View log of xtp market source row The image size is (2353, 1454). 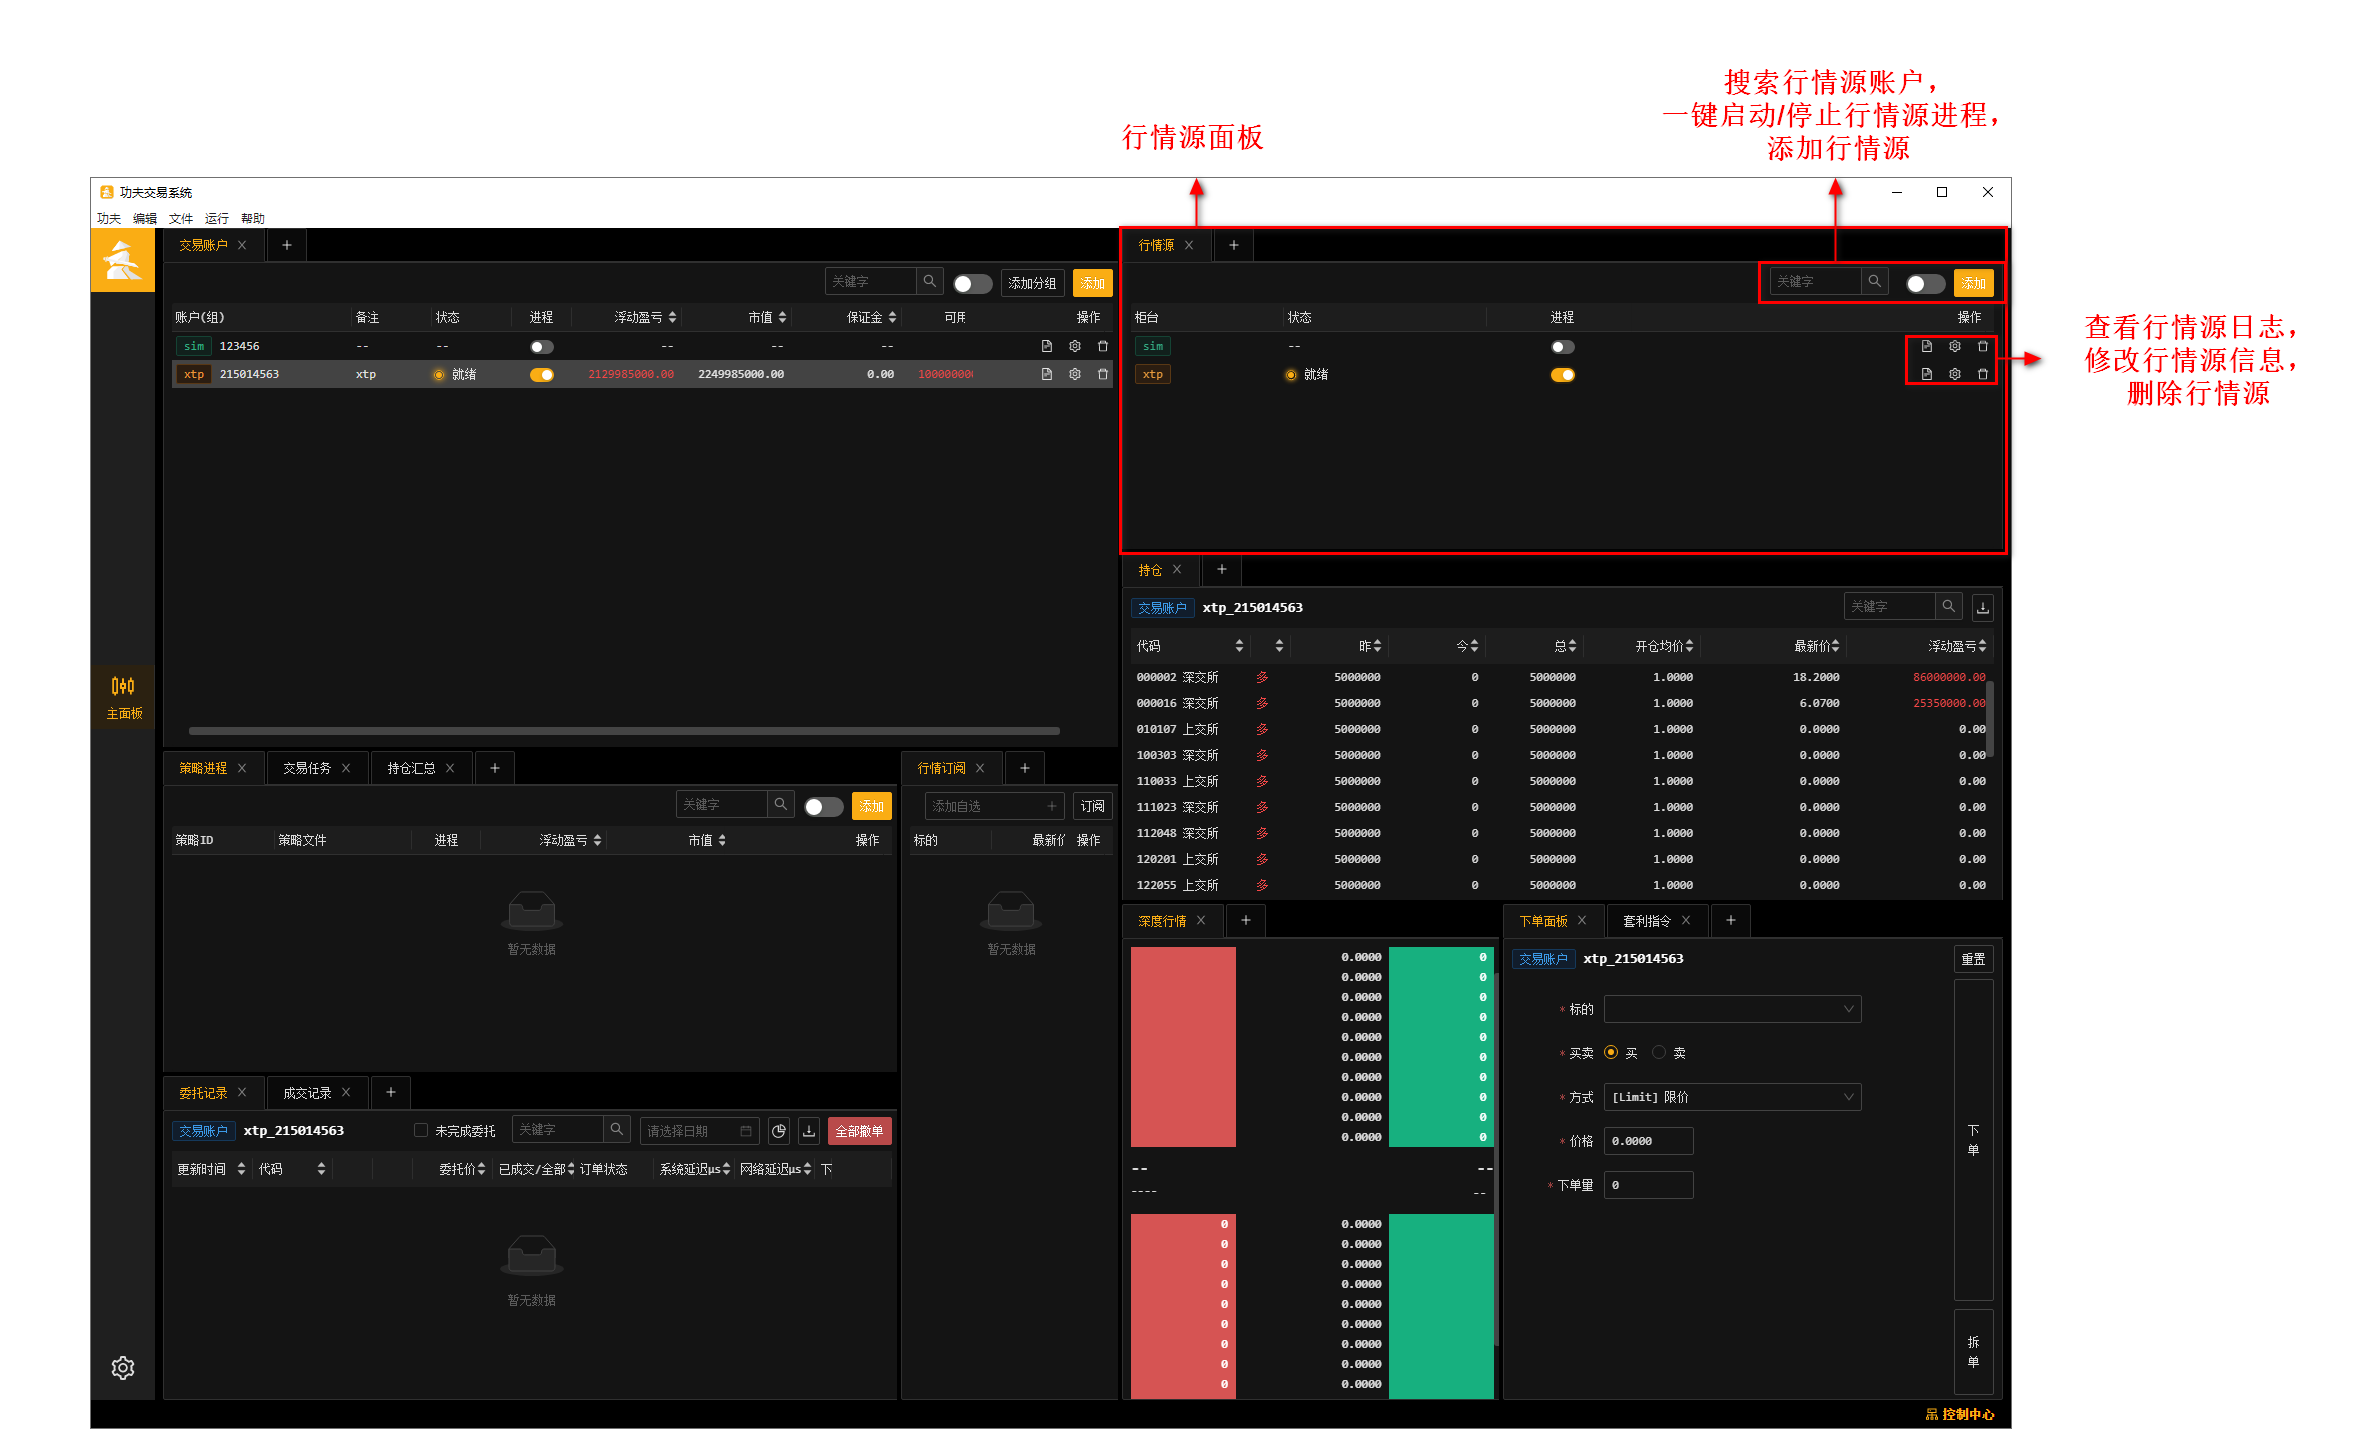click(1928, 374)
